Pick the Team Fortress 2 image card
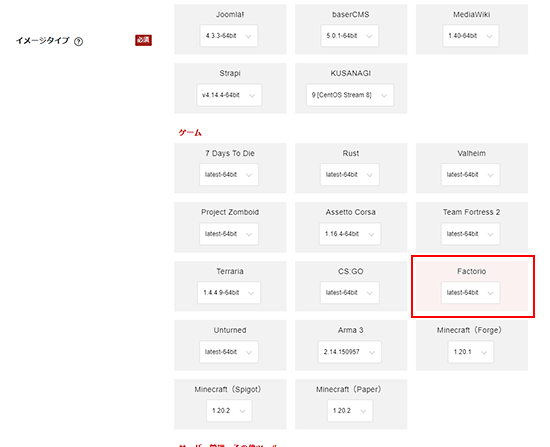The width and height of the screenshot is (550, 447). coord(472,227)
